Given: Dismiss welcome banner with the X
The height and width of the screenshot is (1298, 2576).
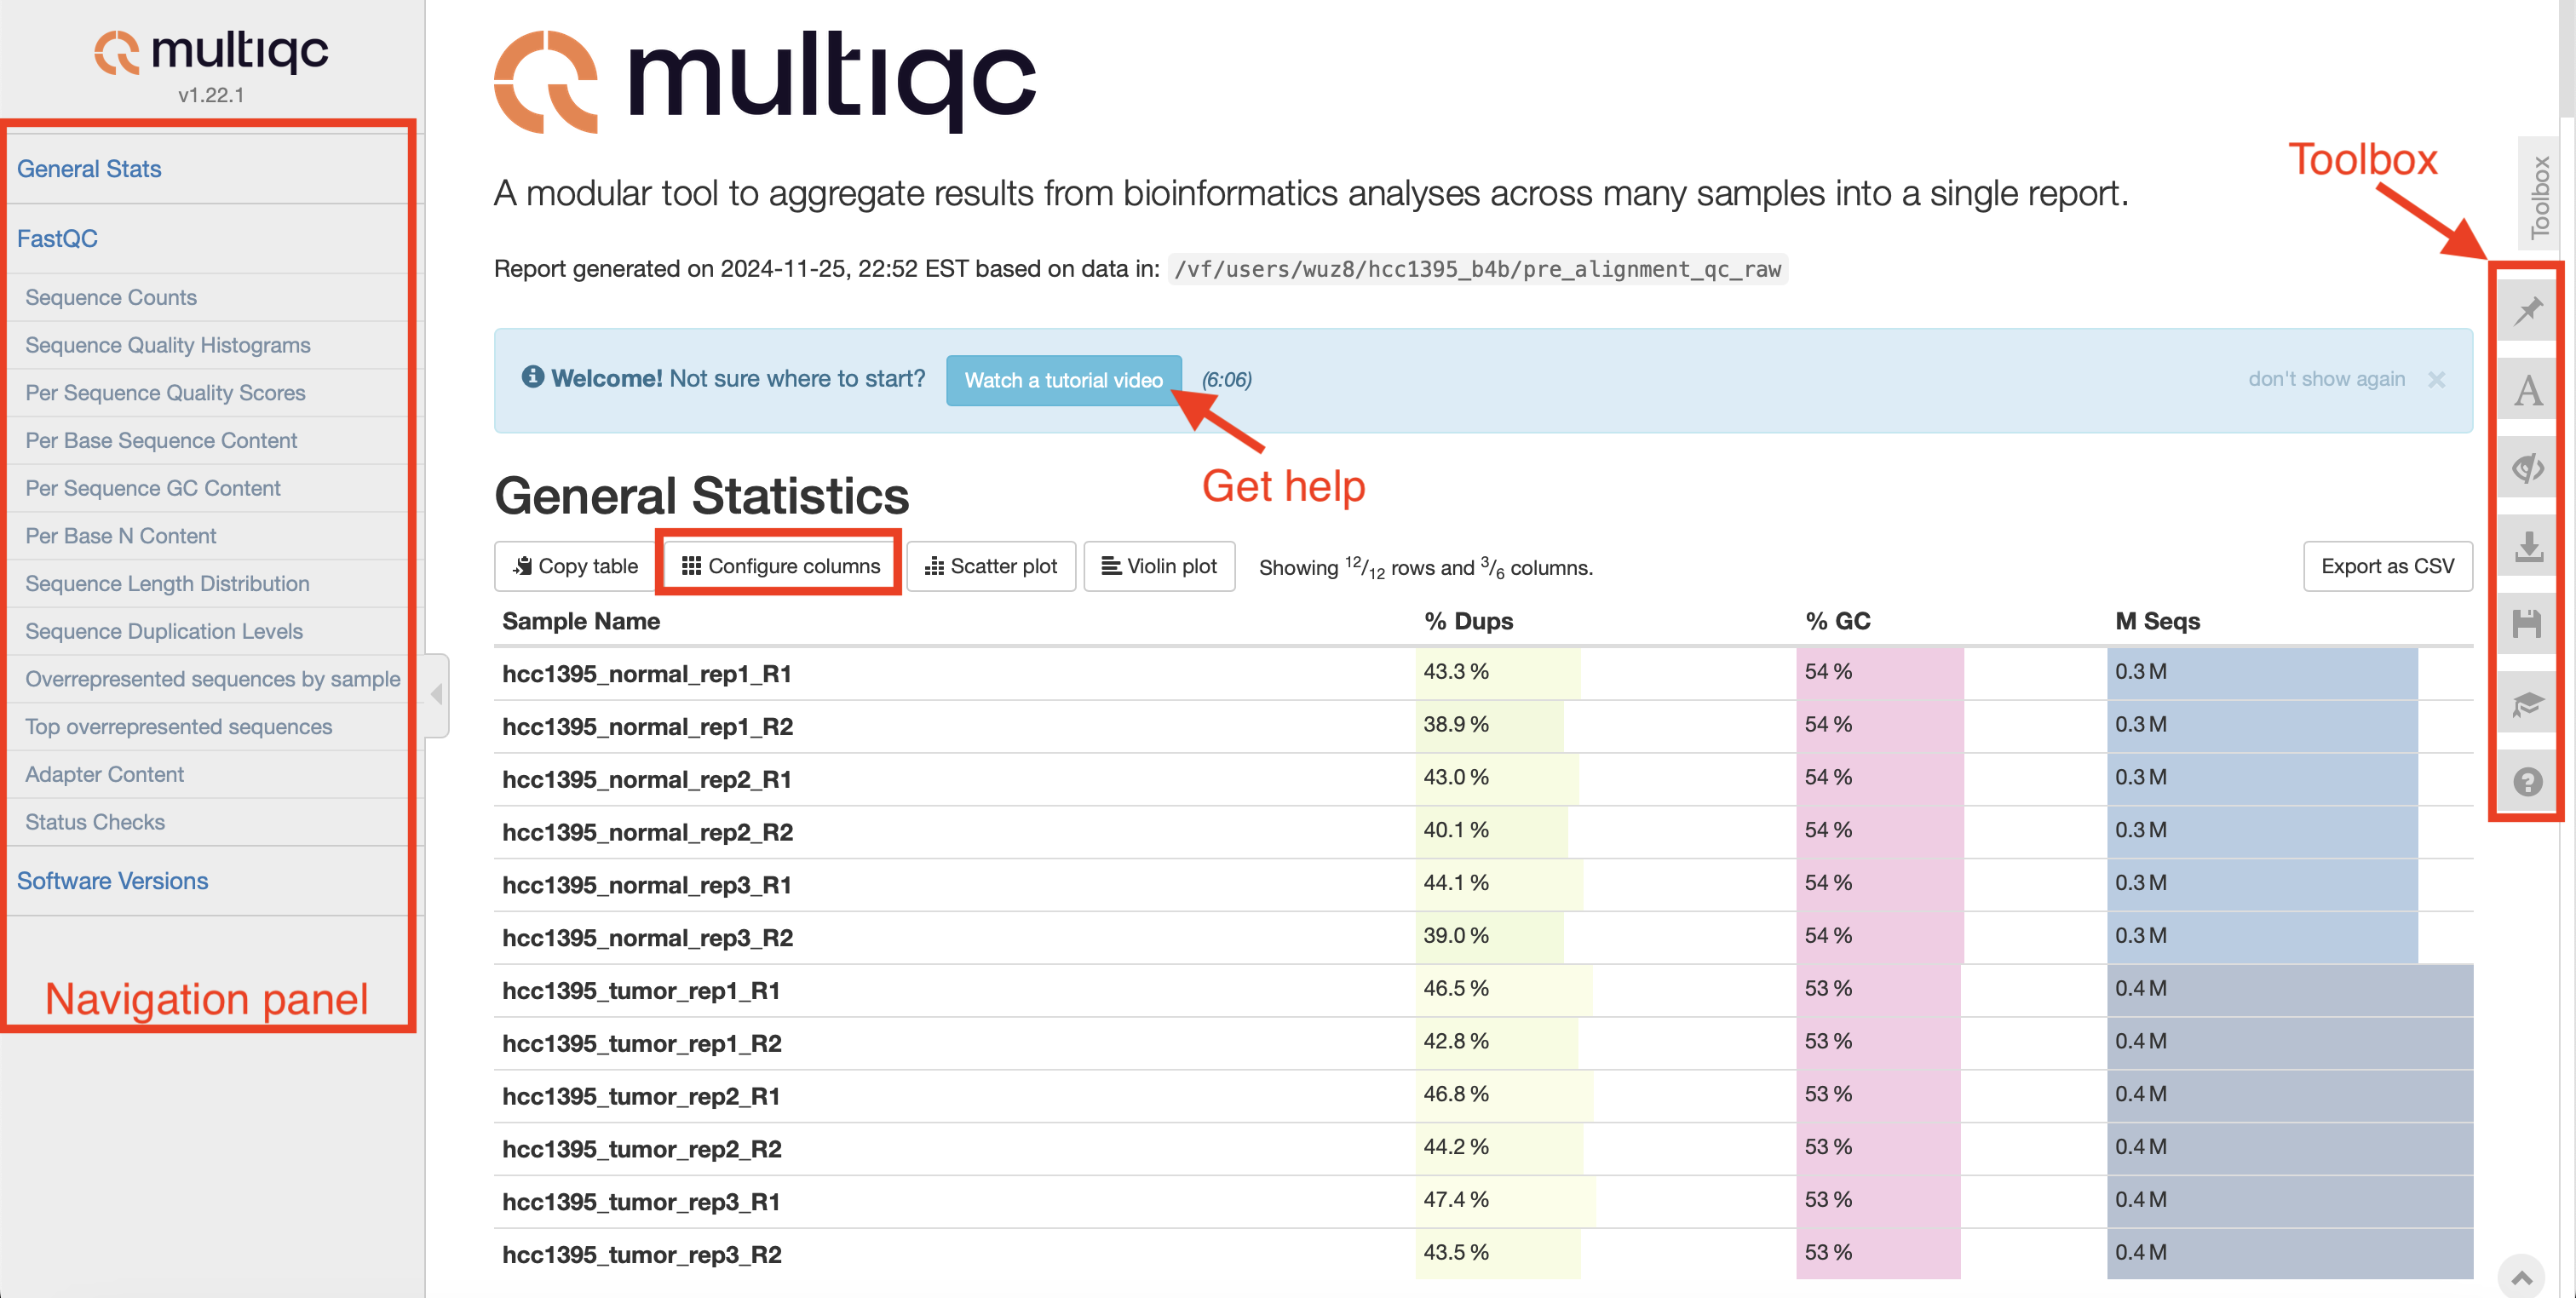Looking at the screenshot, I should tap(2437, 379).
